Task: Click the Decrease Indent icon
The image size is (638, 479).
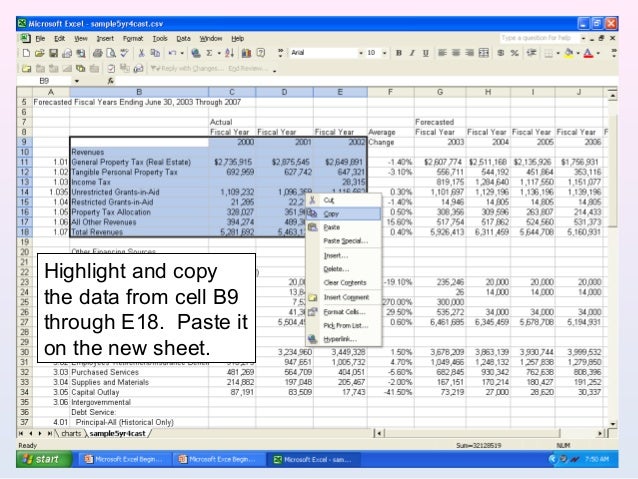Action: (x=531, y=53)
